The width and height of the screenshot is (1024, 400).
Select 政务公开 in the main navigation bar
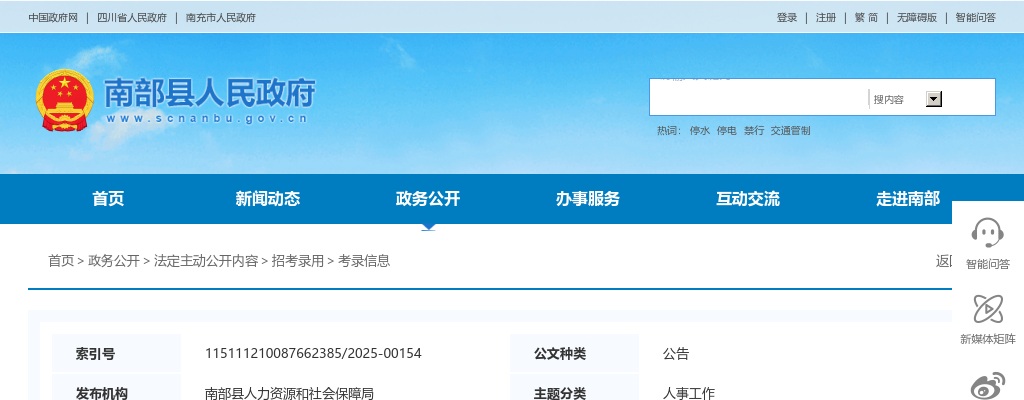(428, 199)
